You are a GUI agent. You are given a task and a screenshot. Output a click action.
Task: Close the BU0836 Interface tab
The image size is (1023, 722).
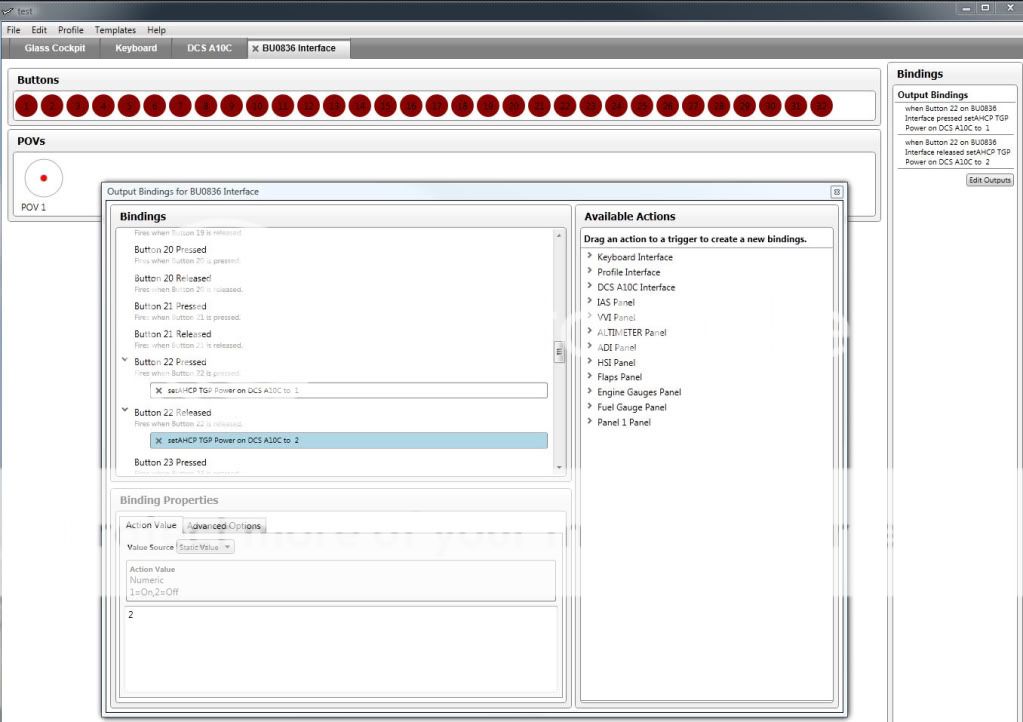click(x=255, y=48)
